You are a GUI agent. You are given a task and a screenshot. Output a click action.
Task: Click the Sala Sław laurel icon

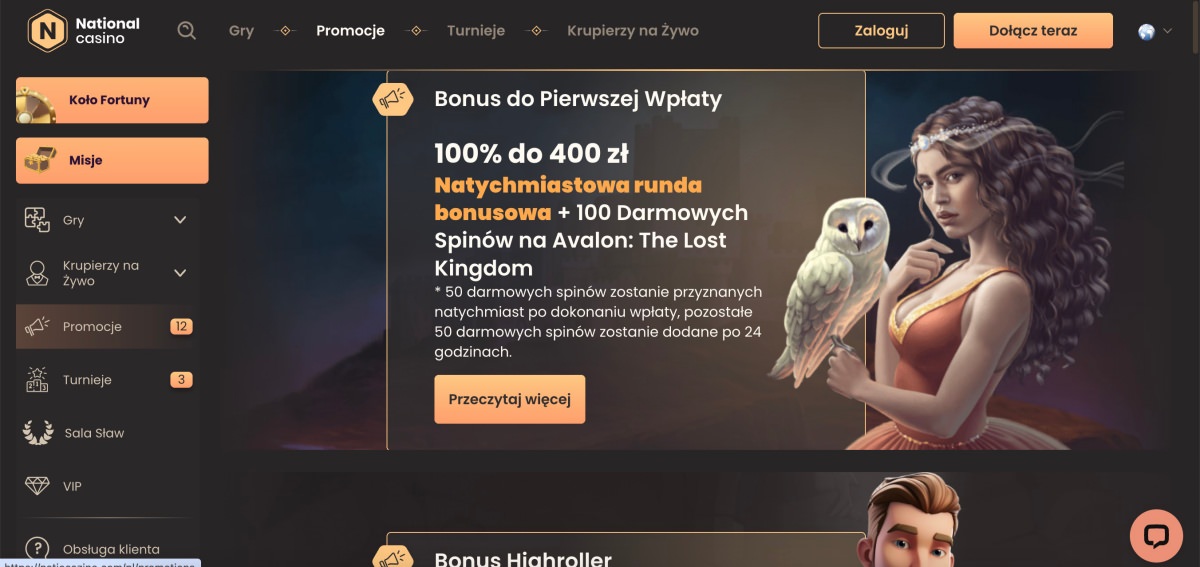click(37, 433)
